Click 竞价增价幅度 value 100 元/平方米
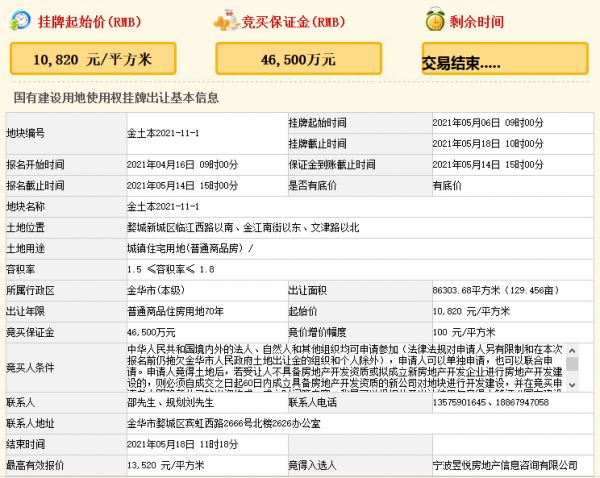The width and height of the screenshot is (600, 478). [x=464, y=332]
